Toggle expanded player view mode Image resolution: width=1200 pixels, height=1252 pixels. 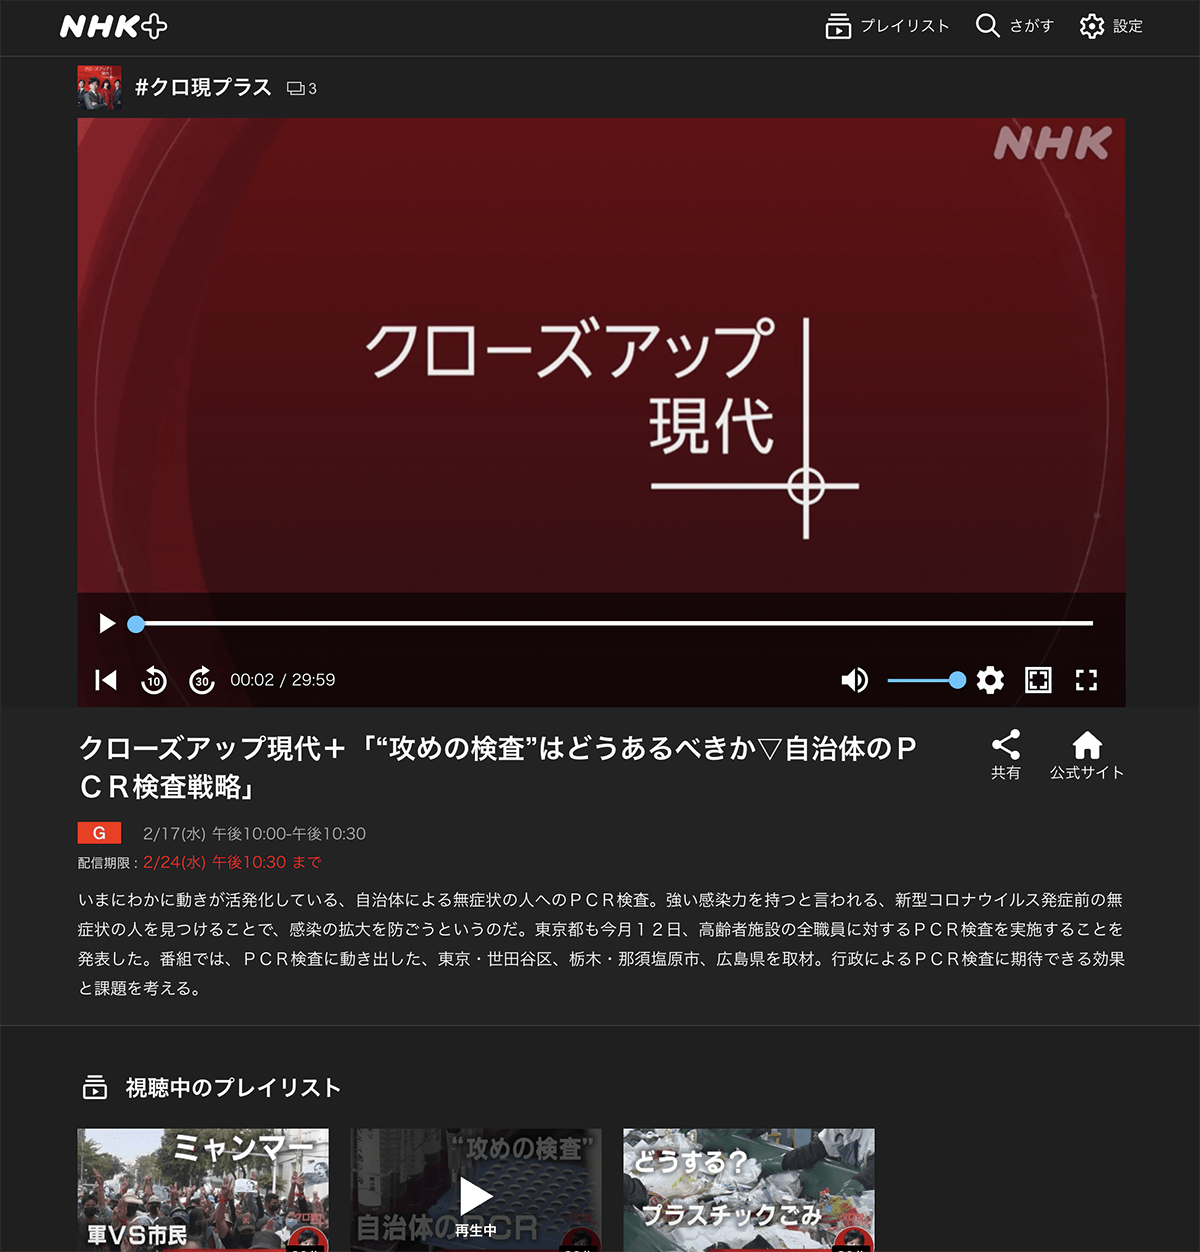[x=1038, y=680]
